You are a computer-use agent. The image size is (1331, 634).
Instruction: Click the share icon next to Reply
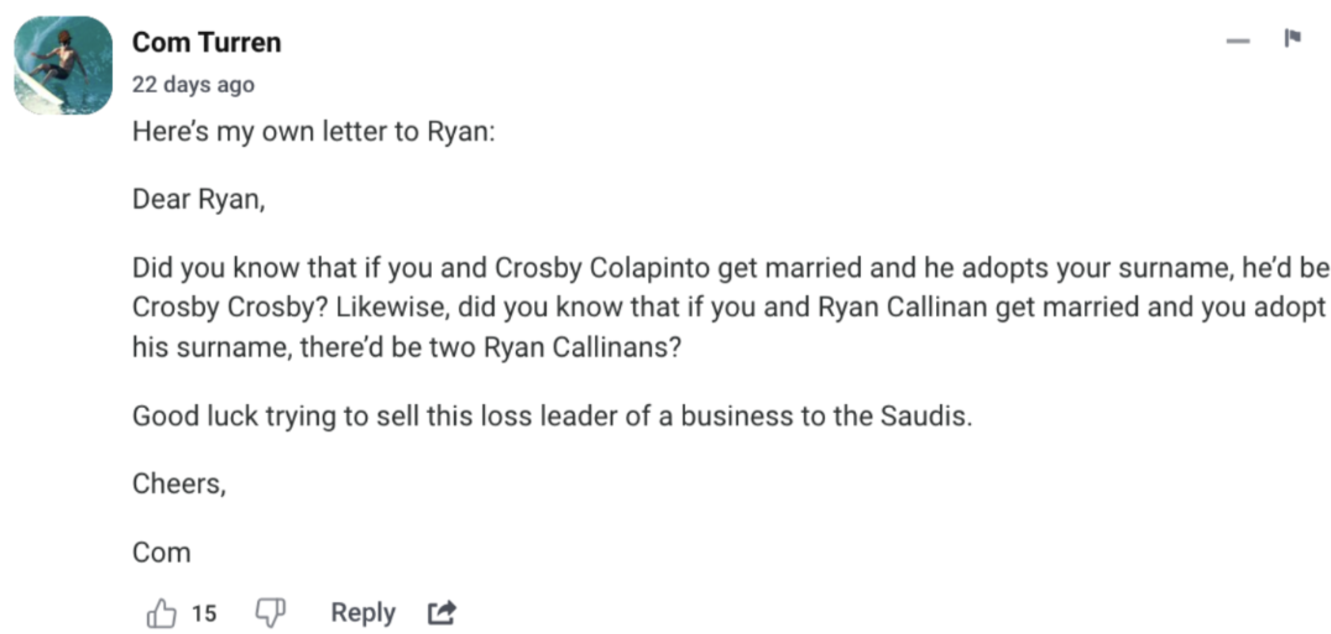click(x=441, y=612)
